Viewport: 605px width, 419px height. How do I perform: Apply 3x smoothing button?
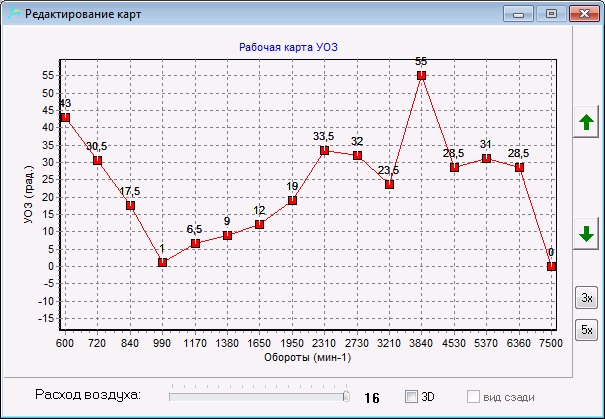586,298
